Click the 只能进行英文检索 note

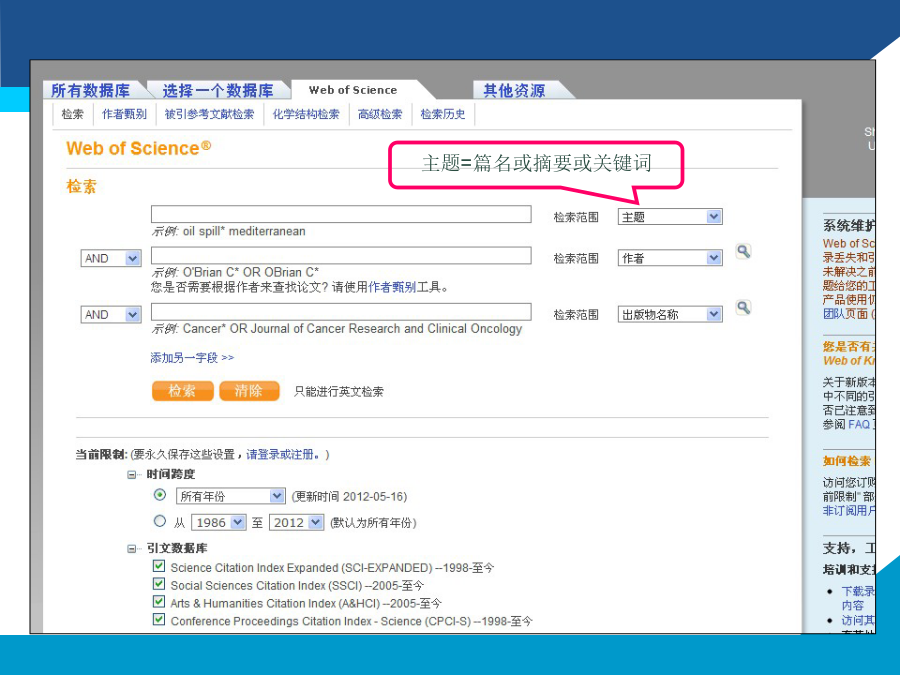pos(339,392)
